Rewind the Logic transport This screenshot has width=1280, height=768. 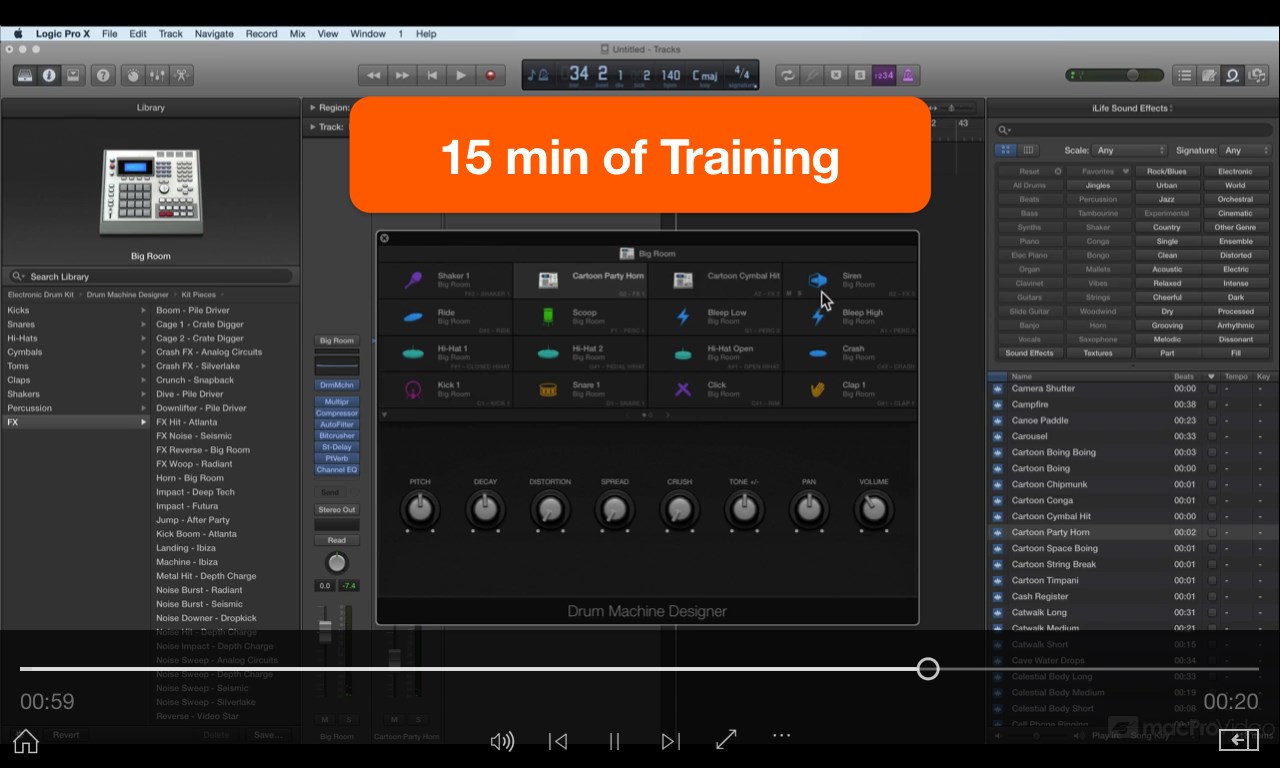[373, 75]
